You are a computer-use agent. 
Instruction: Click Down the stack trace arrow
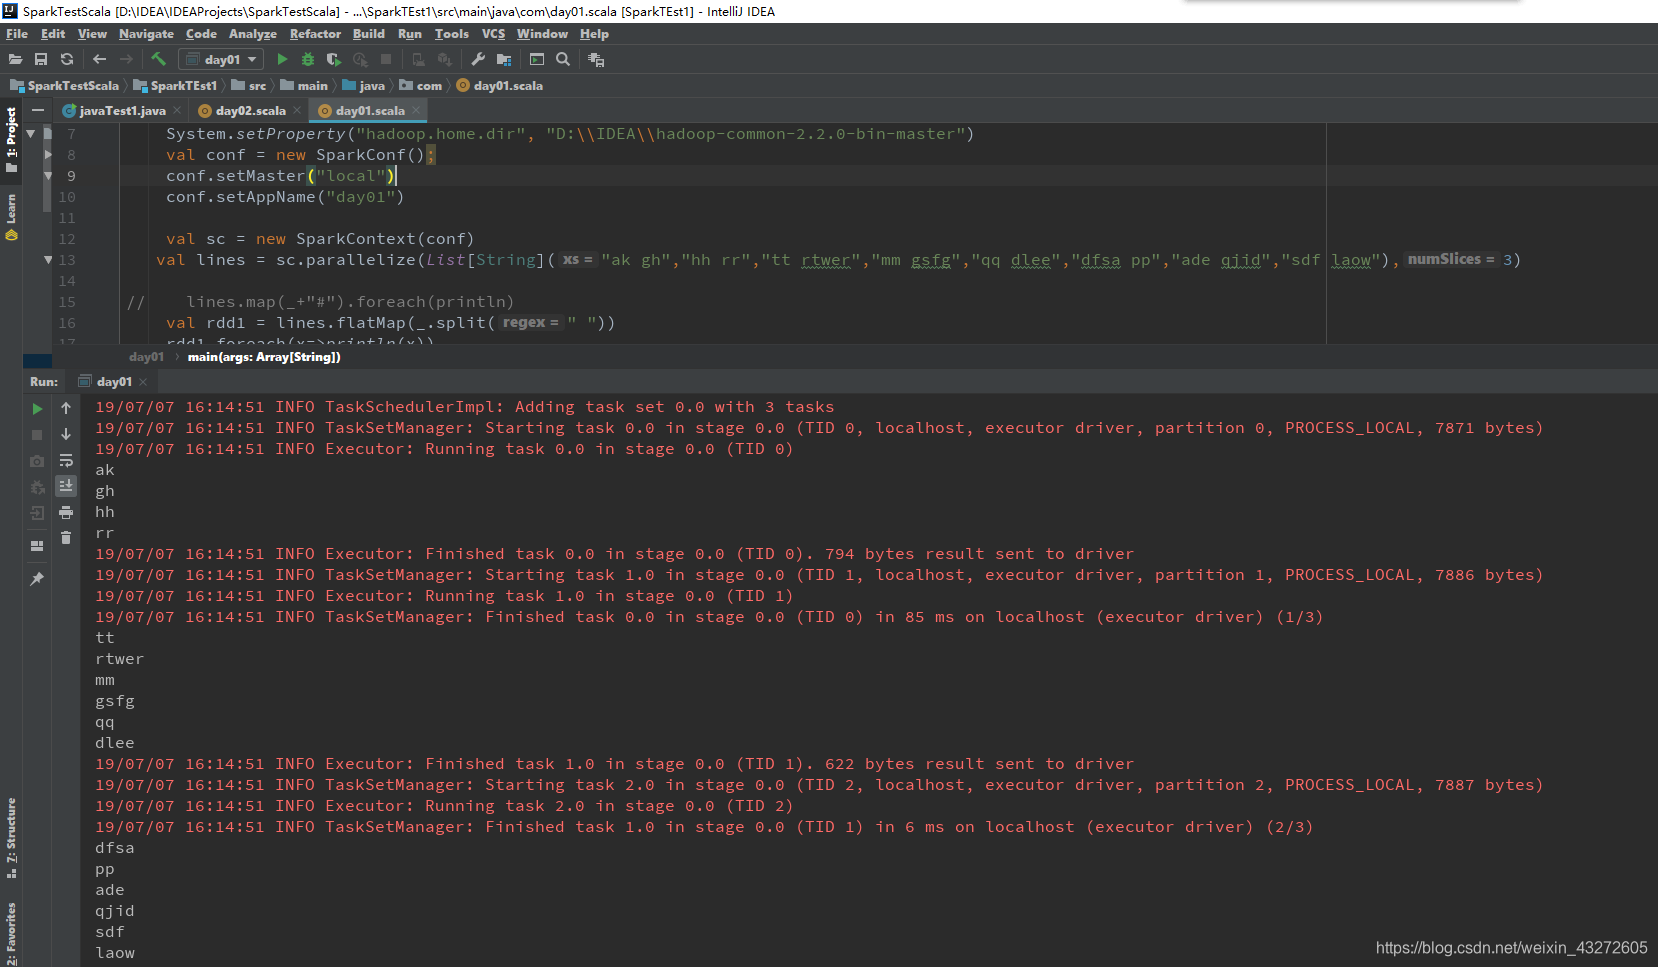(66, 434)
